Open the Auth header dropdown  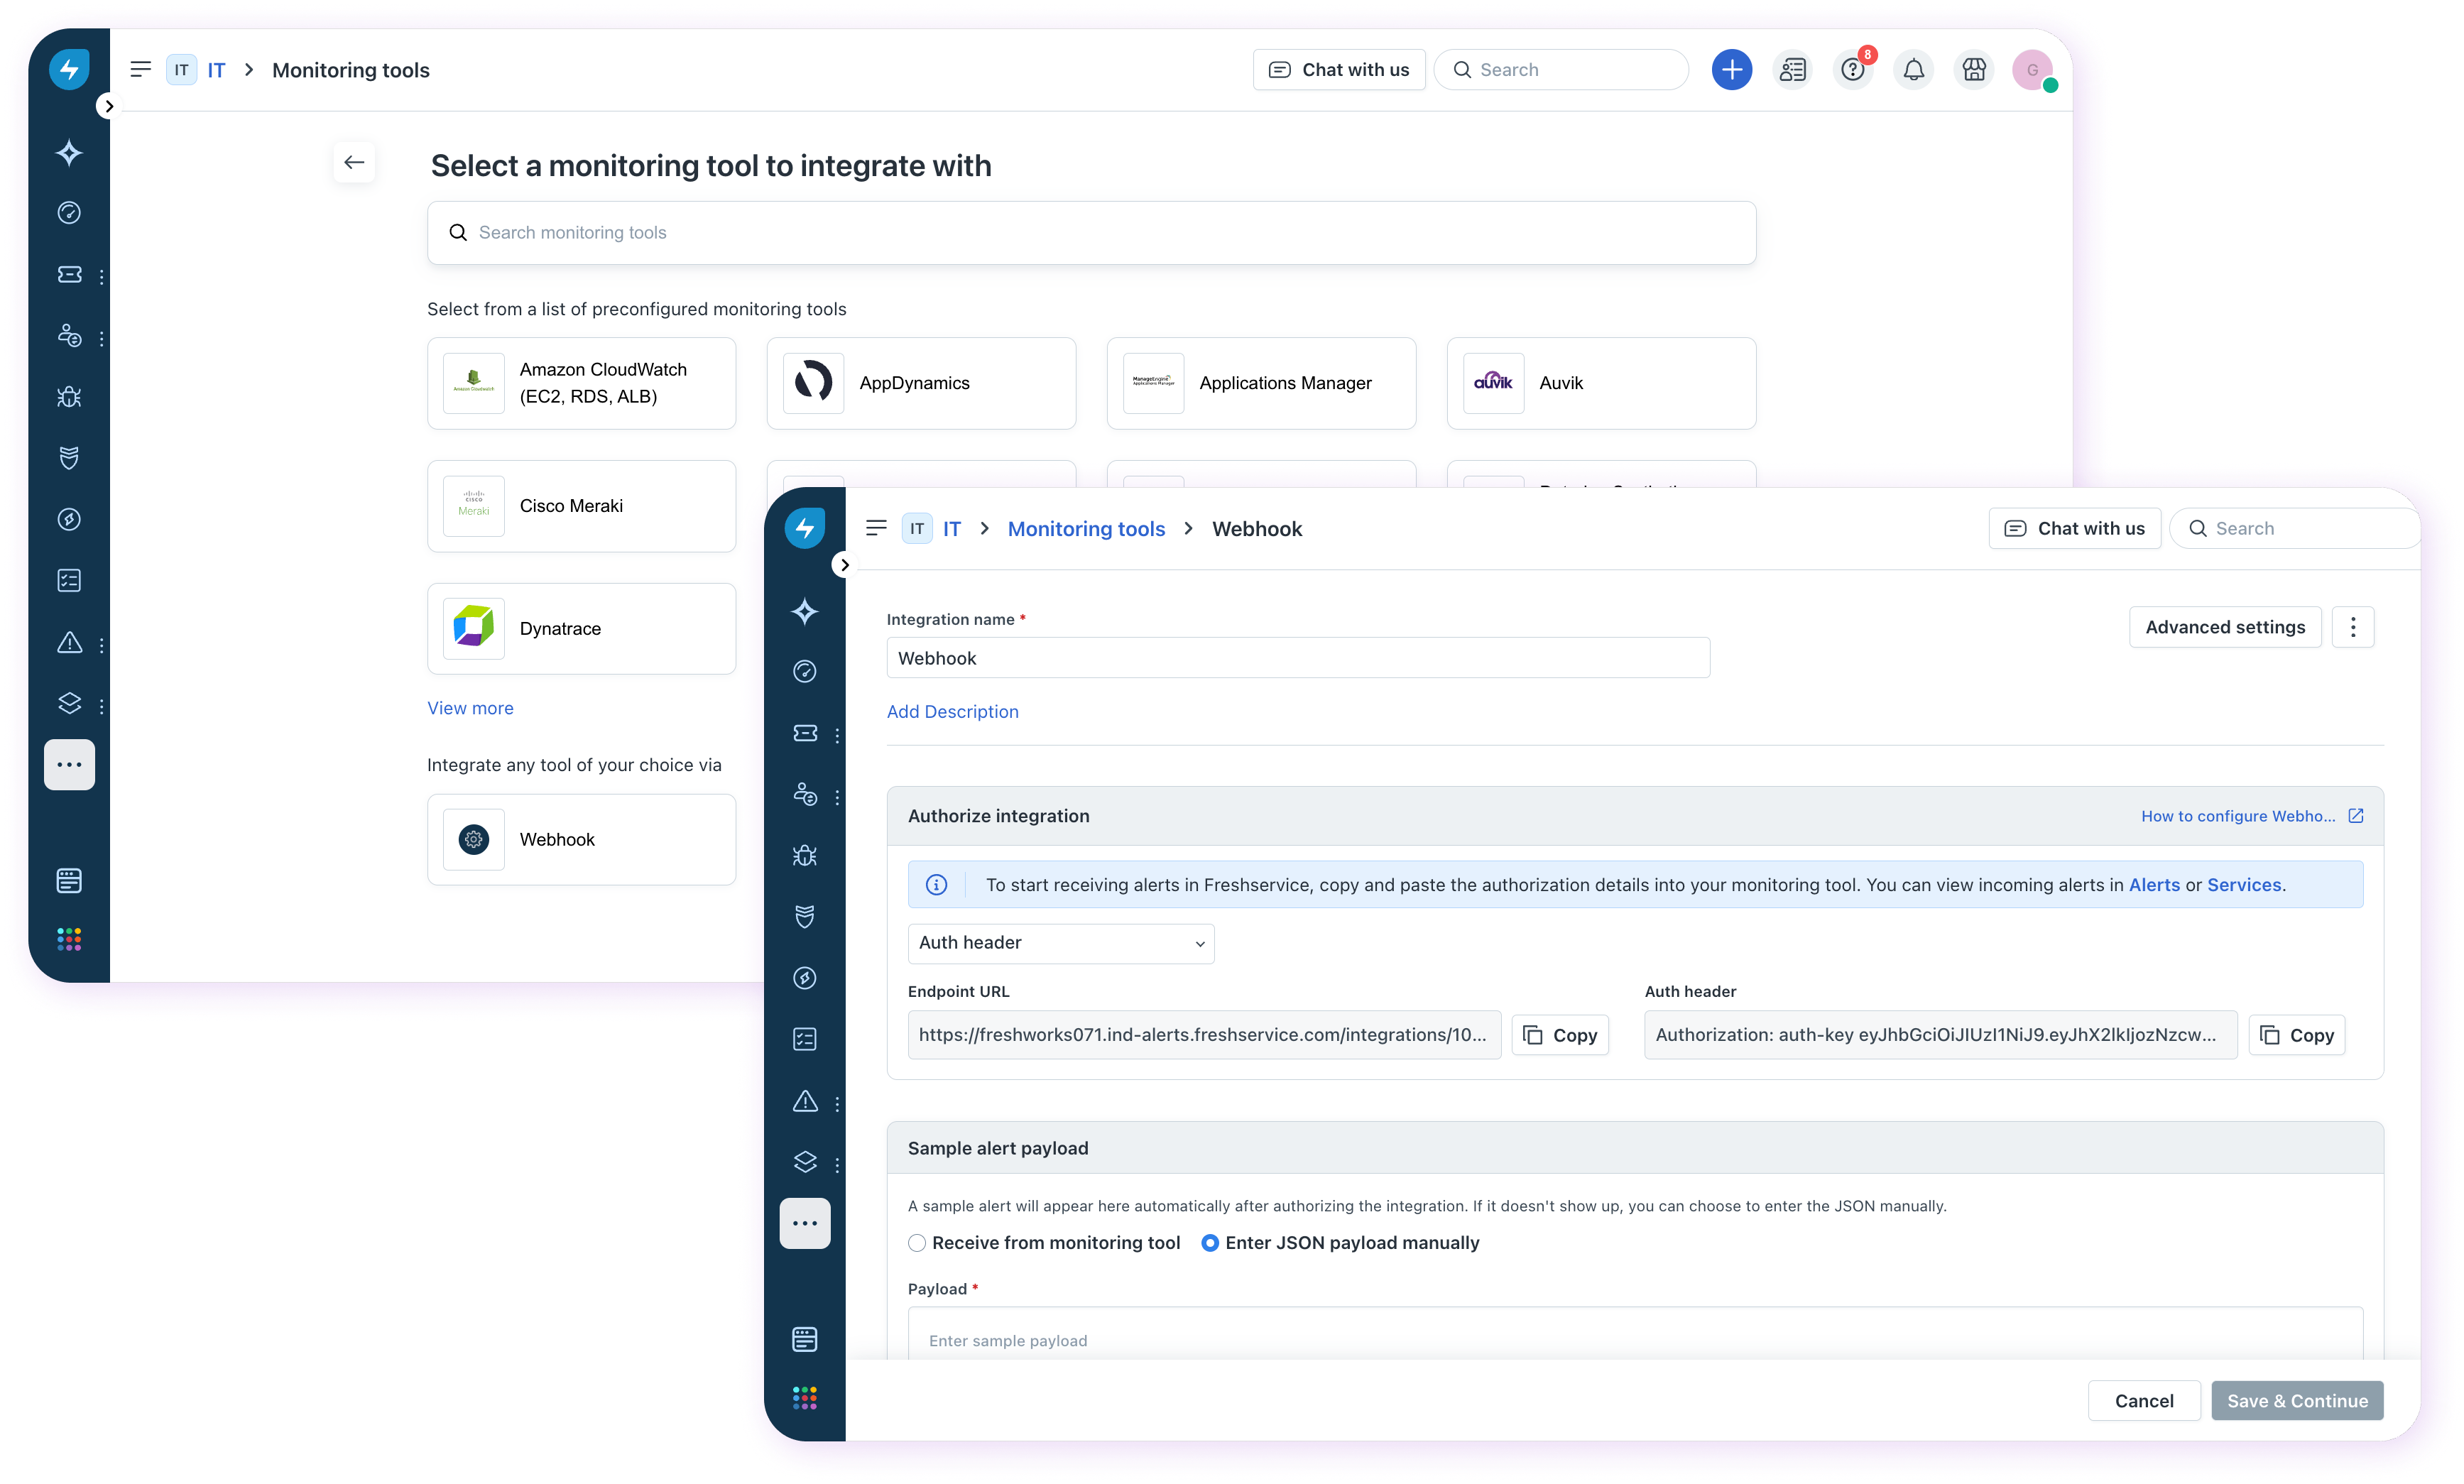pos(1060,943)
